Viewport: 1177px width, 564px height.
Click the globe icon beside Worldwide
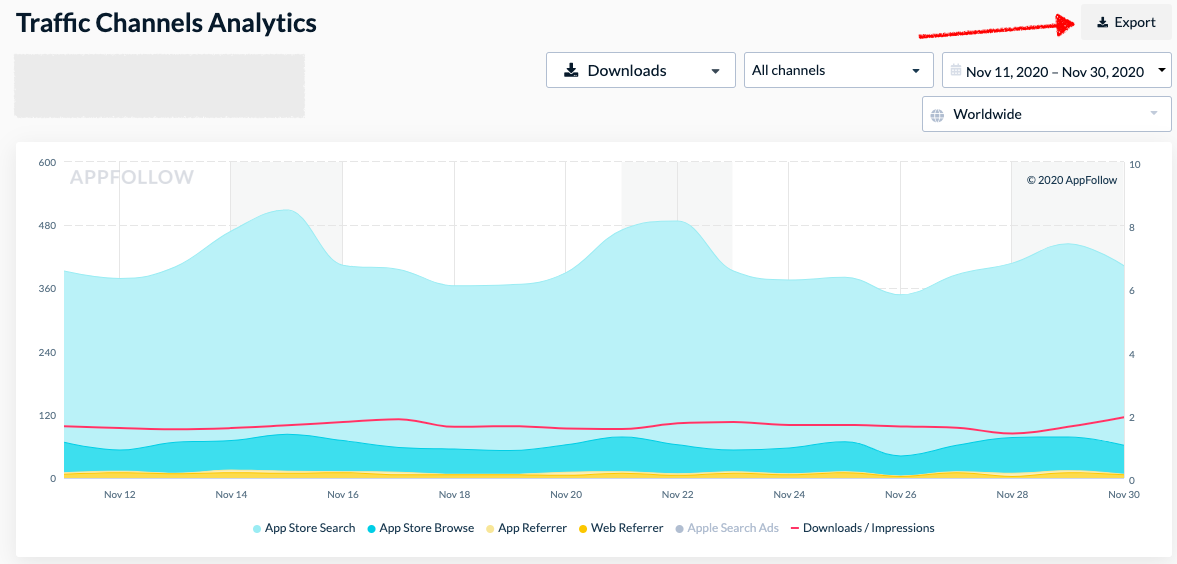point(937,115)
